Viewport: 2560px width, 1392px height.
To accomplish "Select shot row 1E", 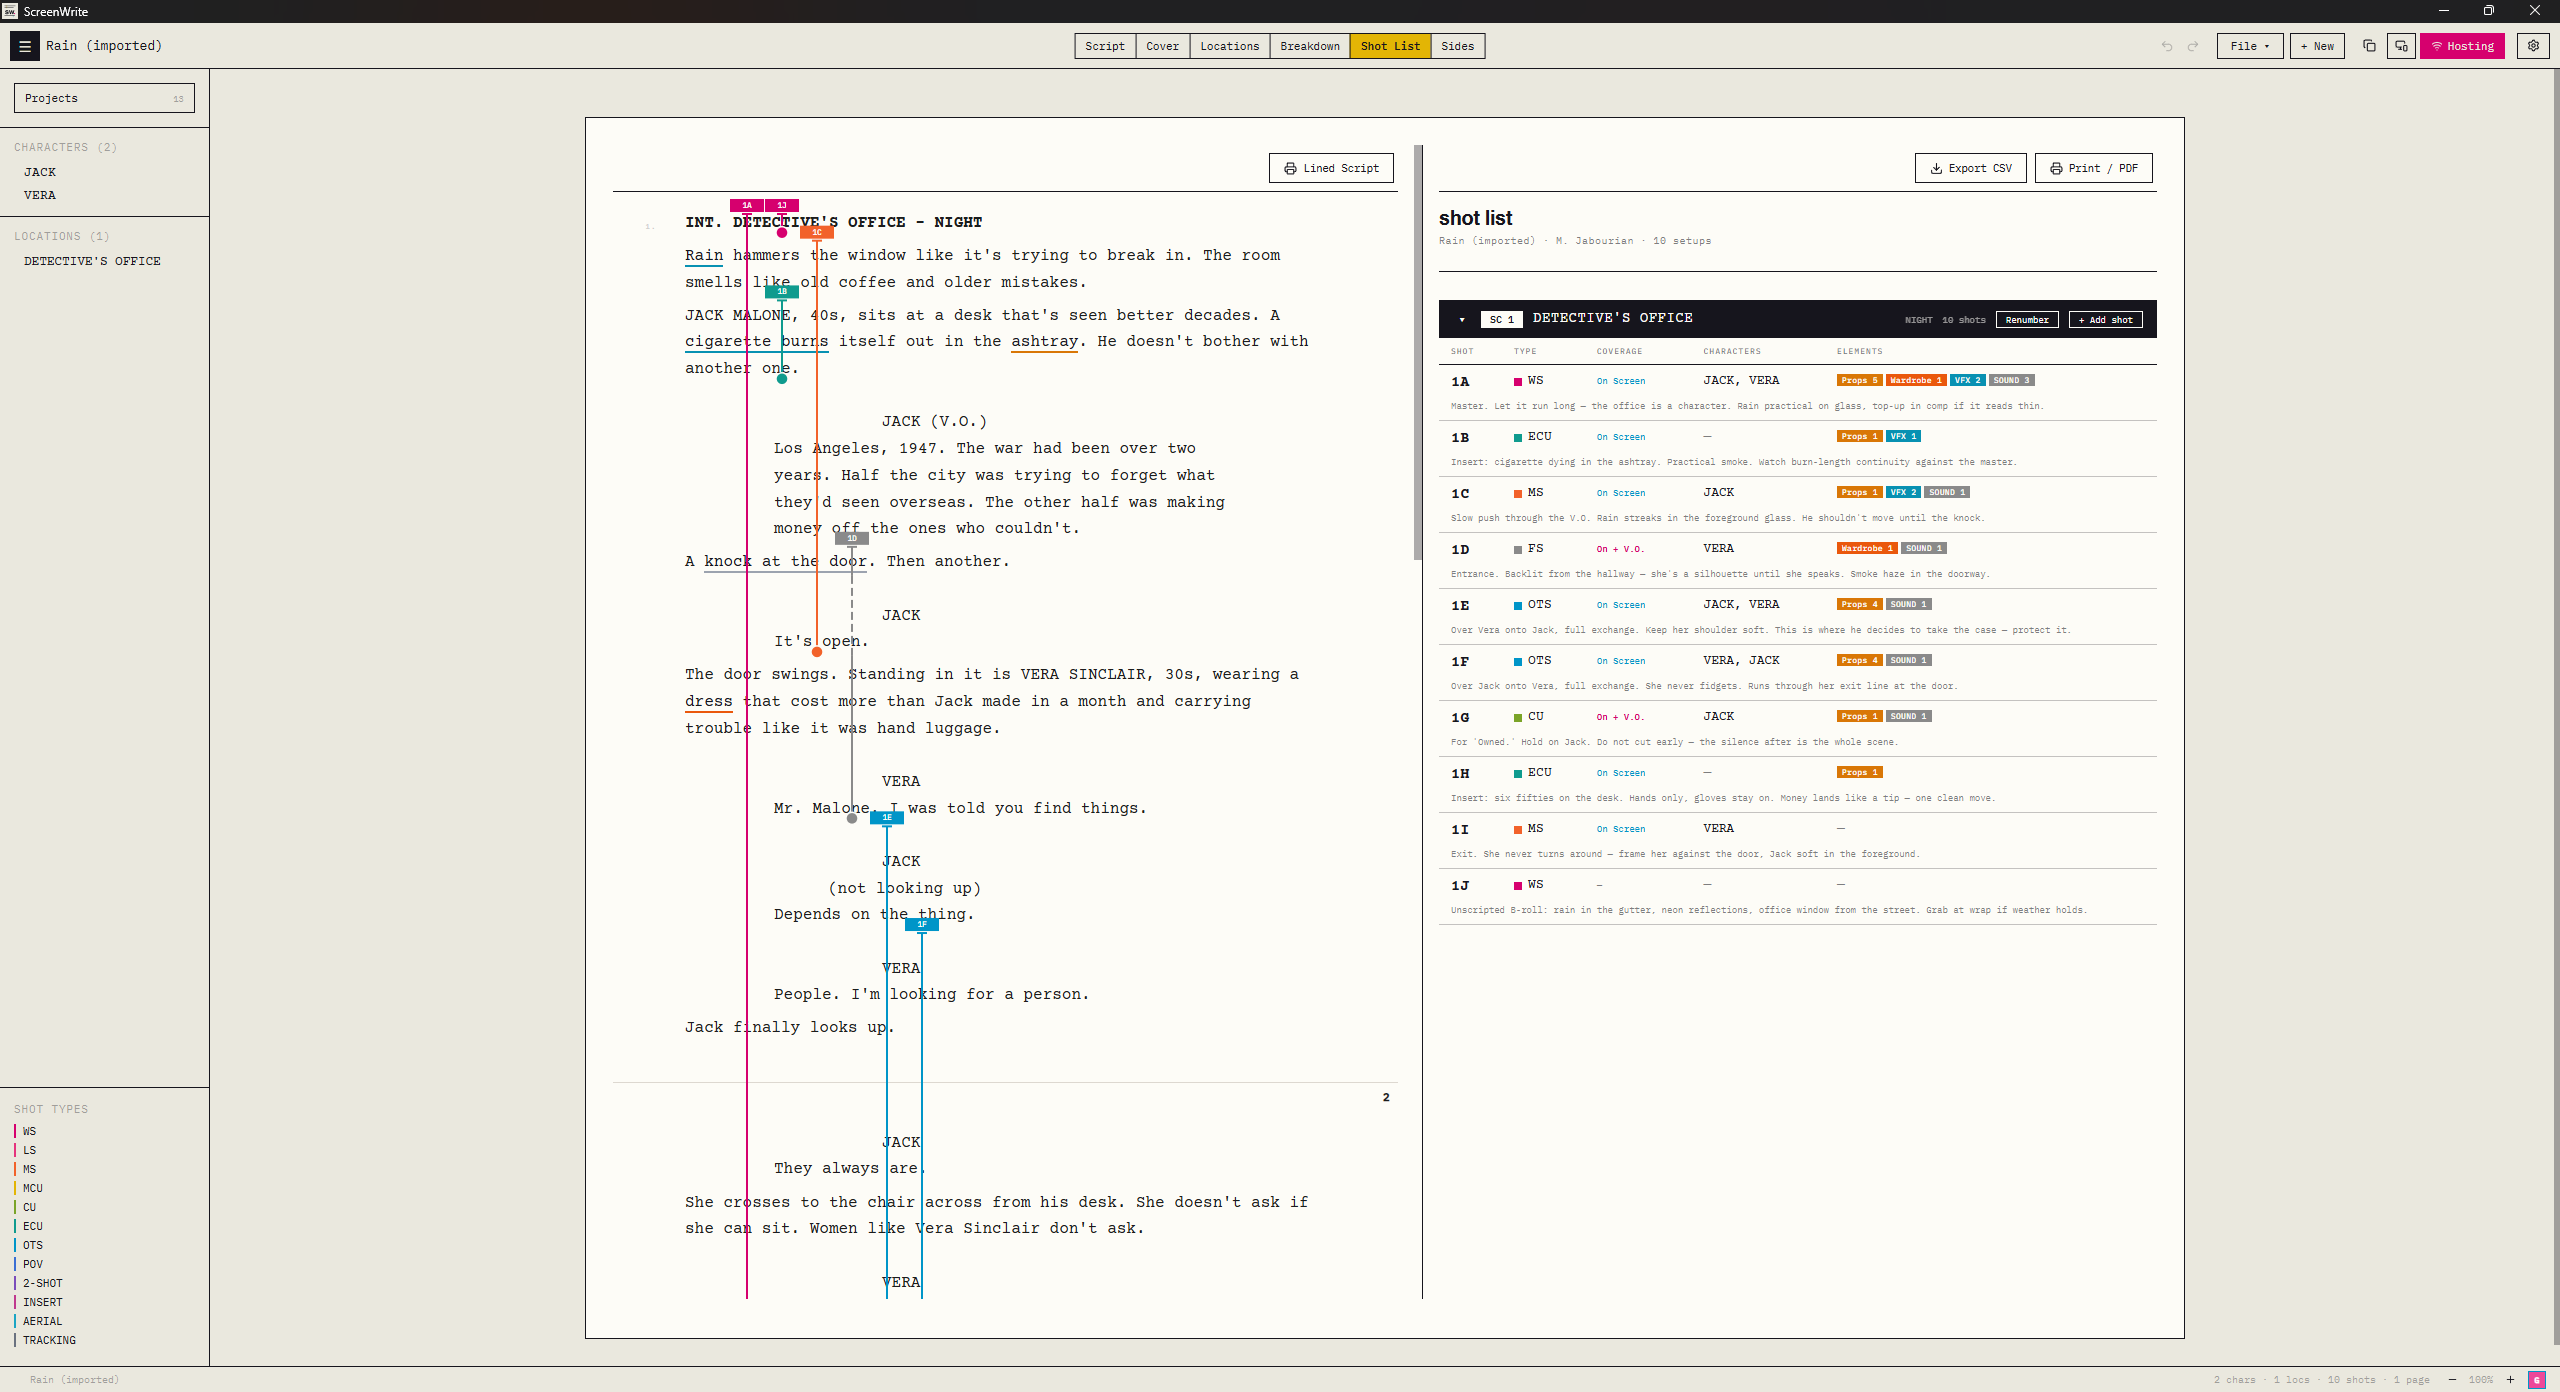I will click(1797, 616).
